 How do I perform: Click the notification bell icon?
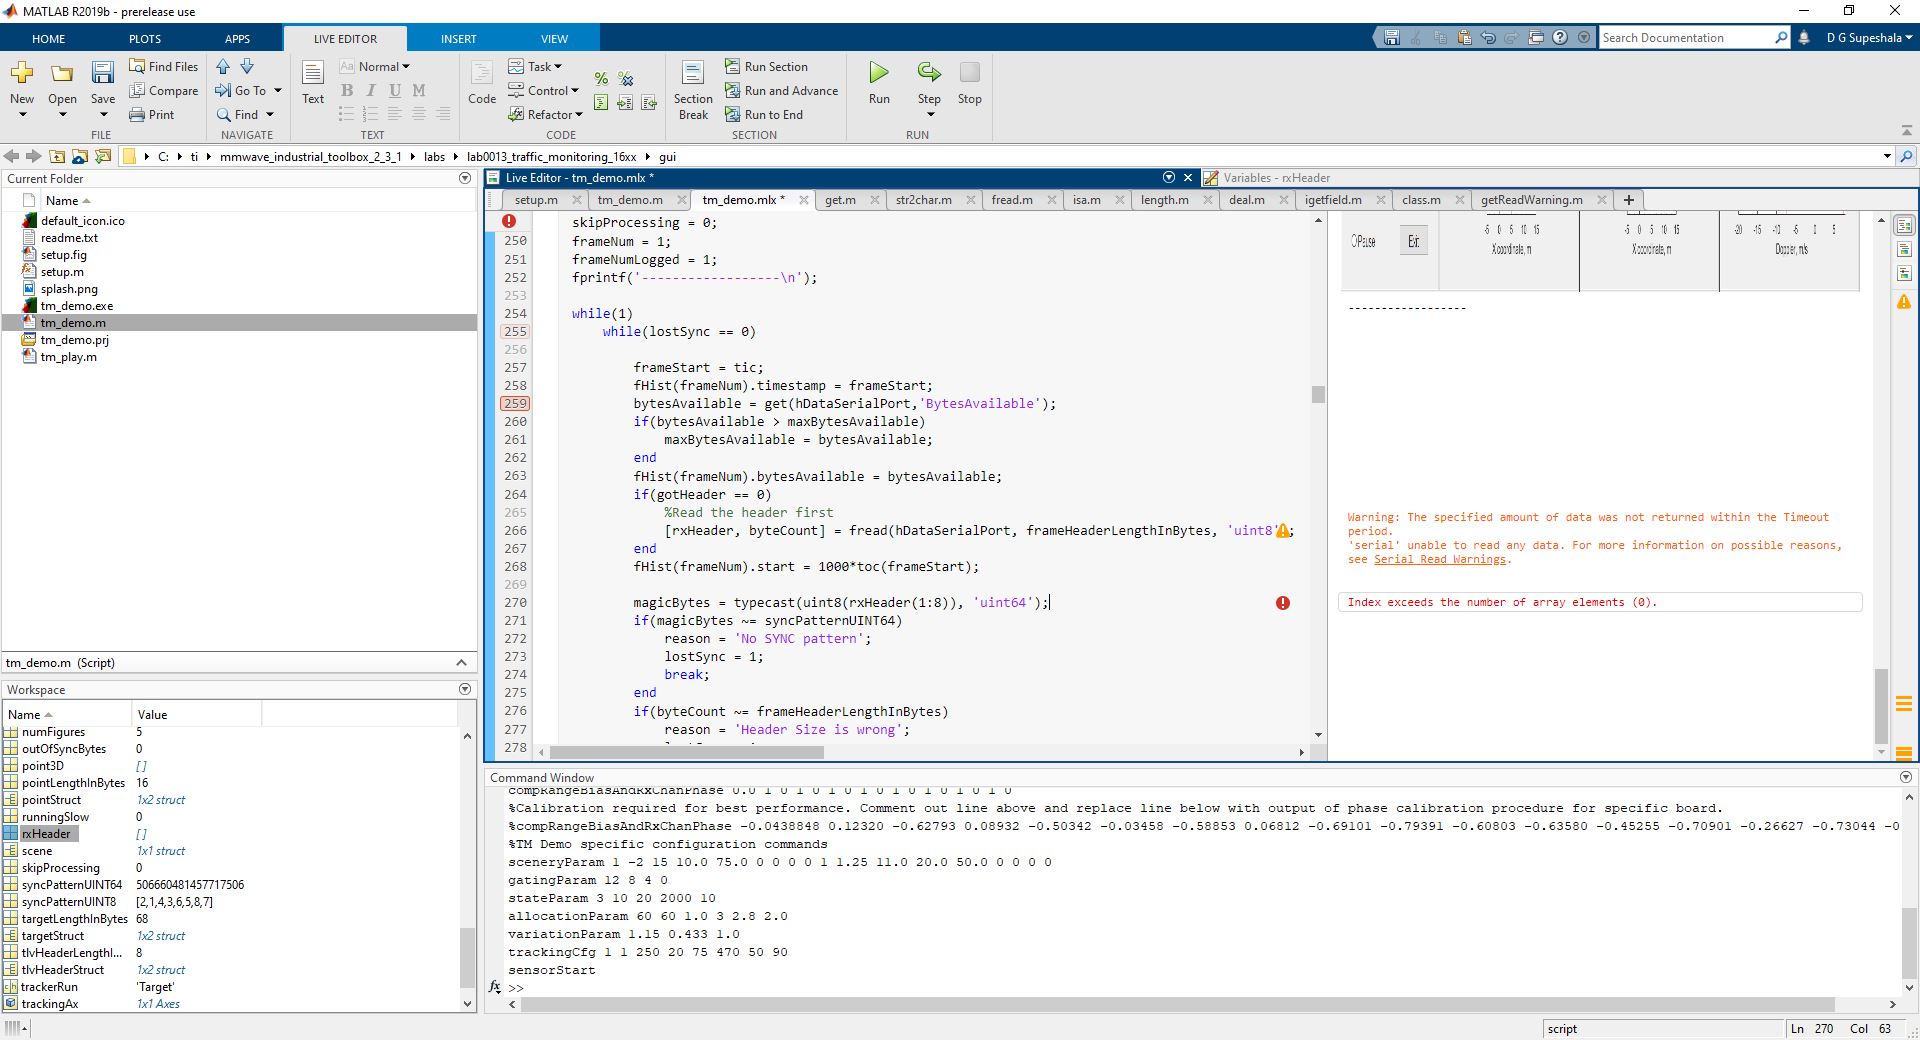point(1804,38)
